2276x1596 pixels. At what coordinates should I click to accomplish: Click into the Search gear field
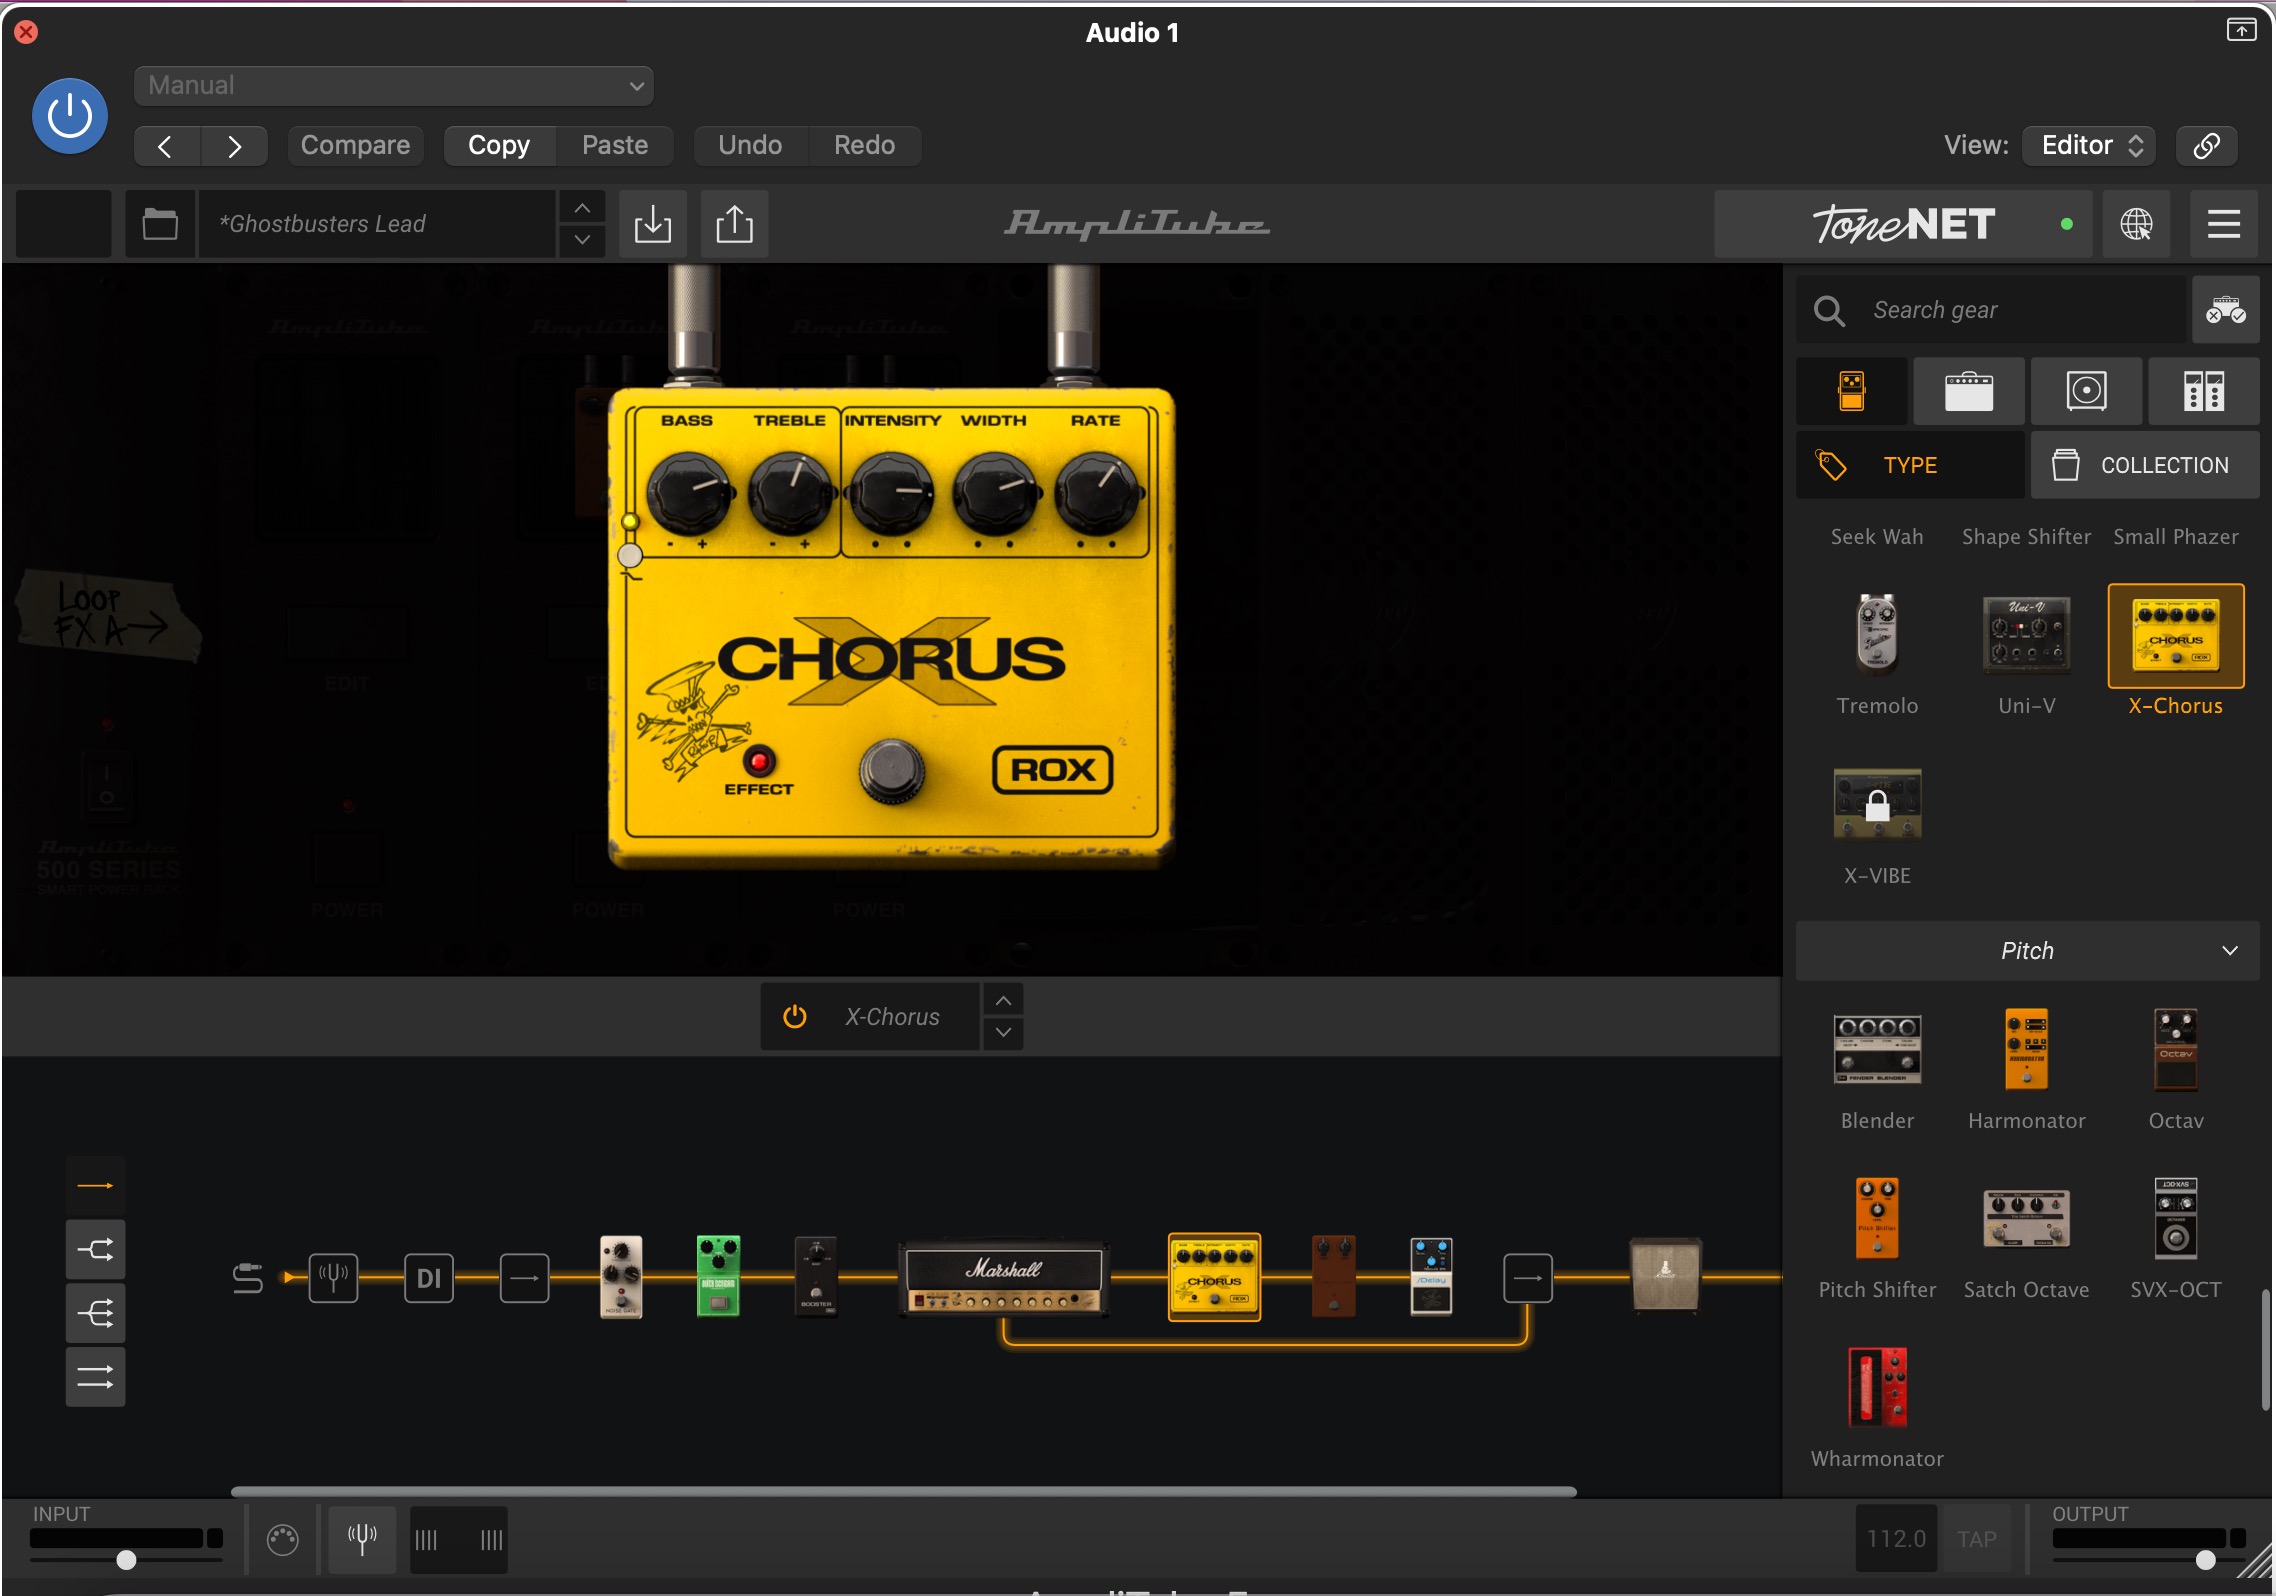[1990, 310]
